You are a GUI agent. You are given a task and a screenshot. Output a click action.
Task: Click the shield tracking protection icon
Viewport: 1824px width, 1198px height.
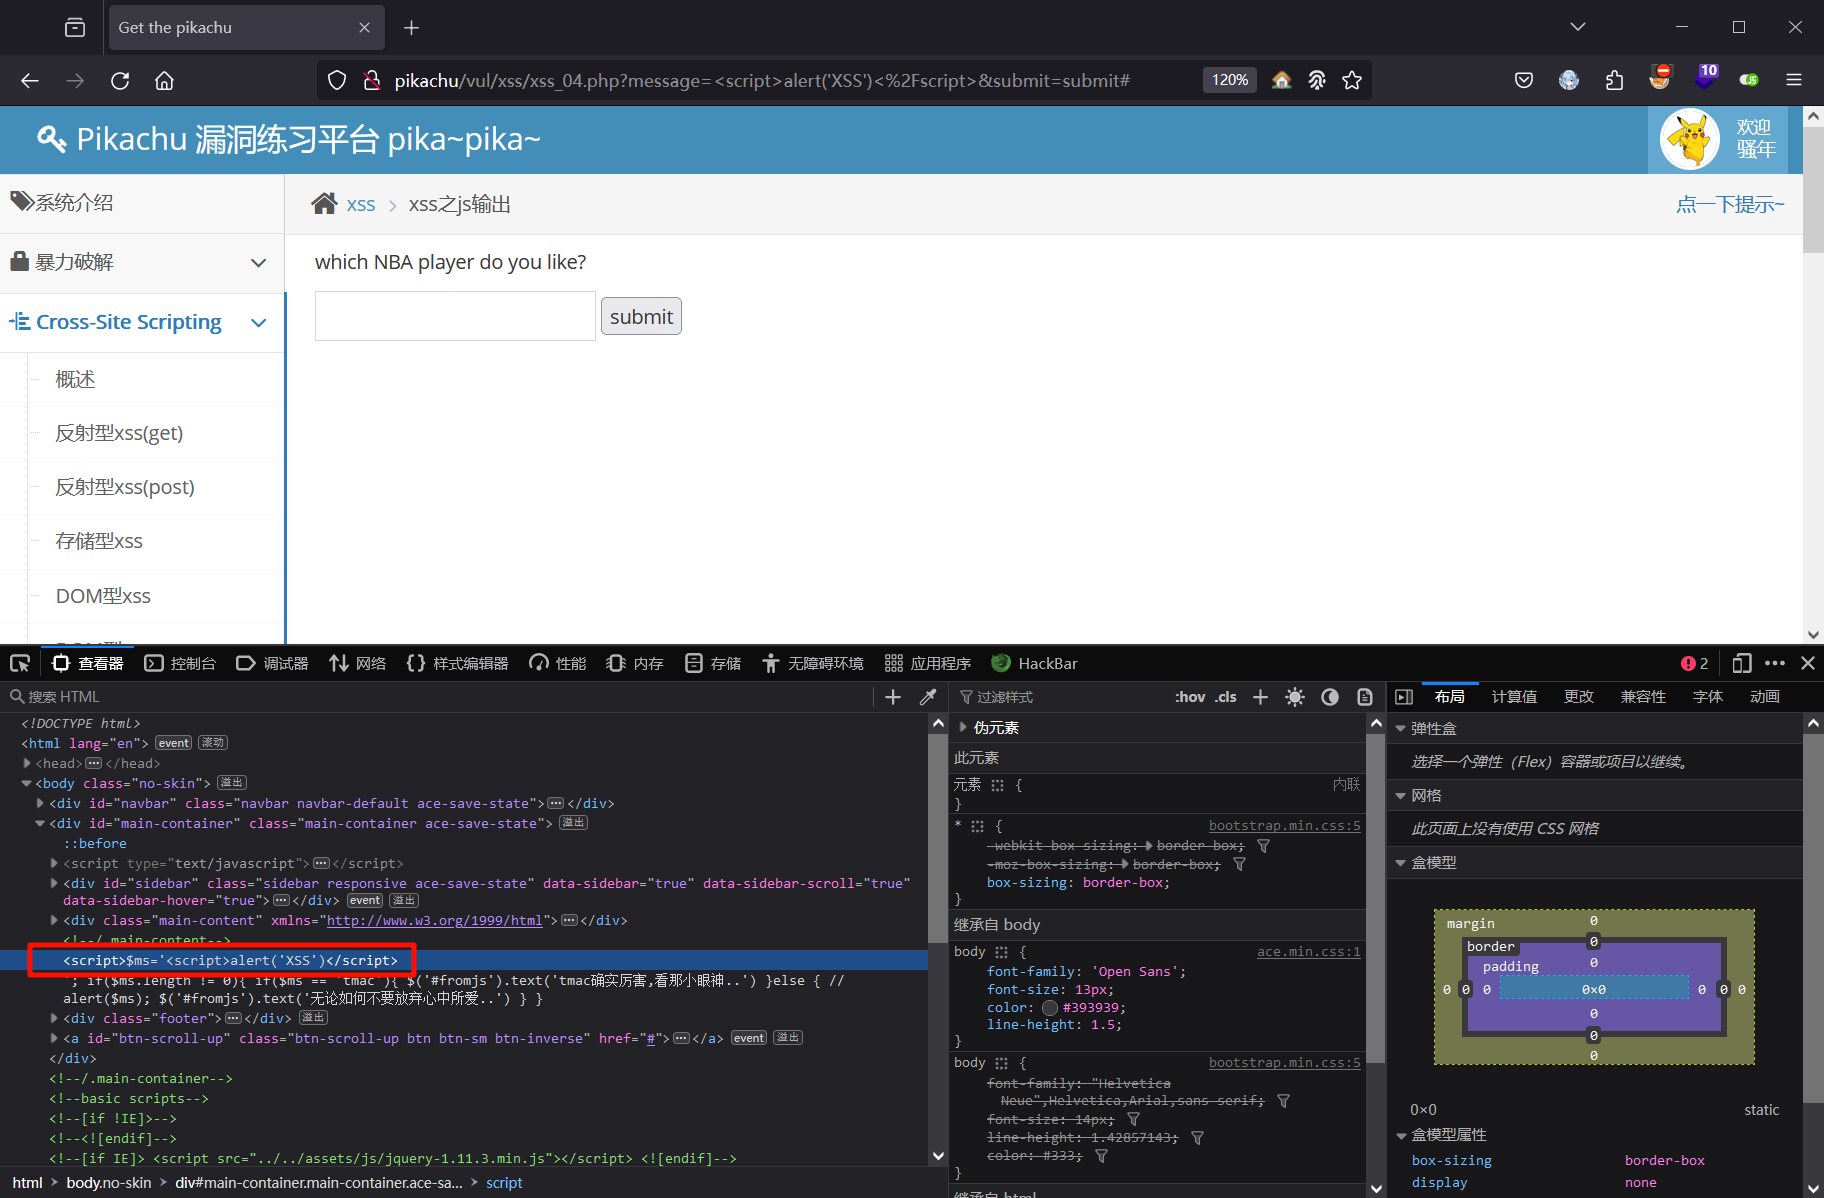pos(337,80)
